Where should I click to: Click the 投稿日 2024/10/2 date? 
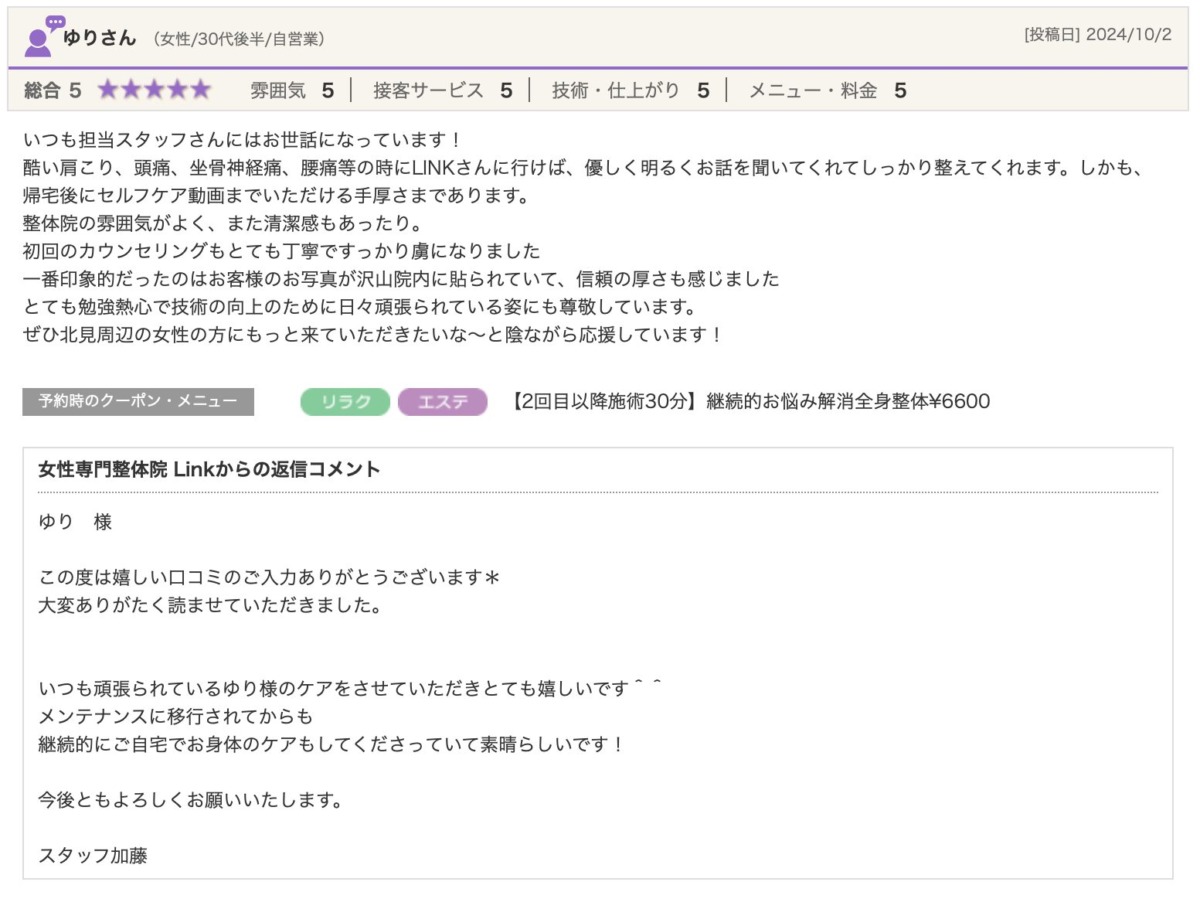pyautogui.click(x=1098, y=34)
